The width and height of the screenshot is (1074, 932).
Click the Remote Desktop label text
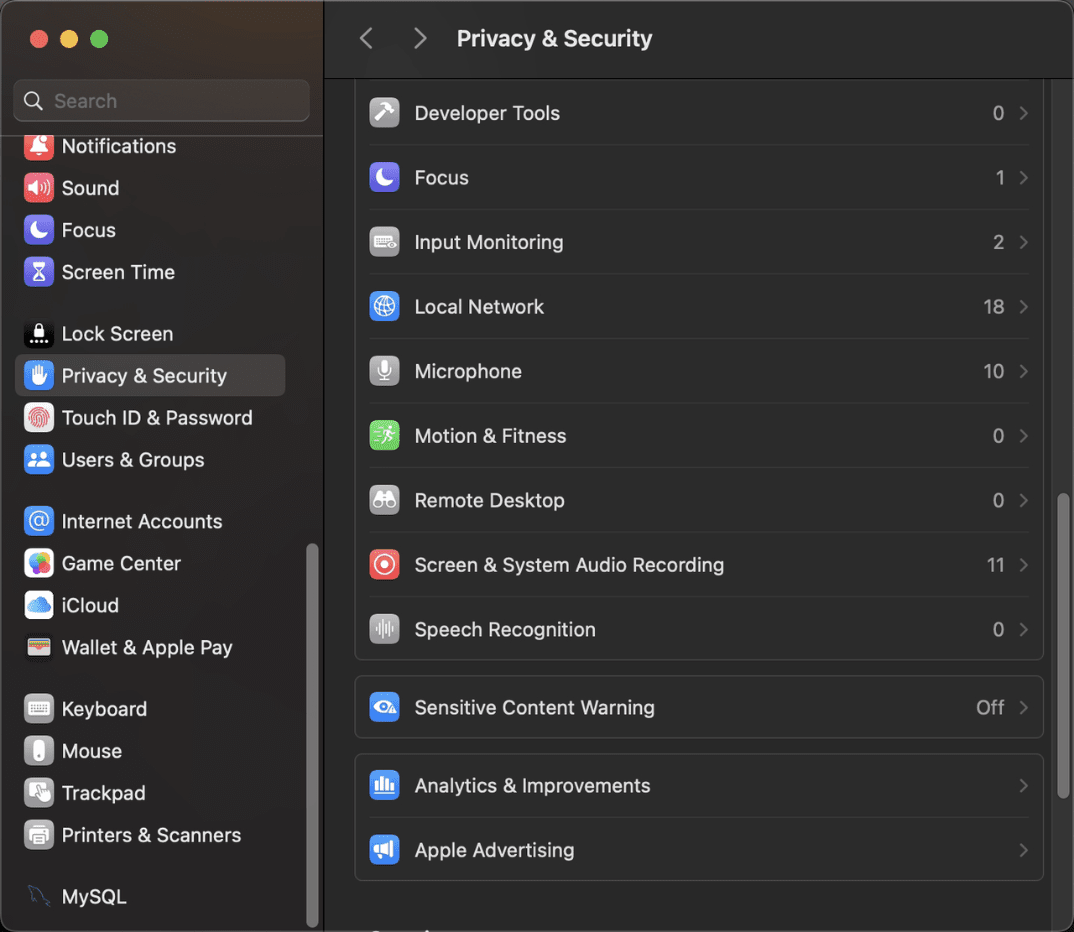point(490,500)
